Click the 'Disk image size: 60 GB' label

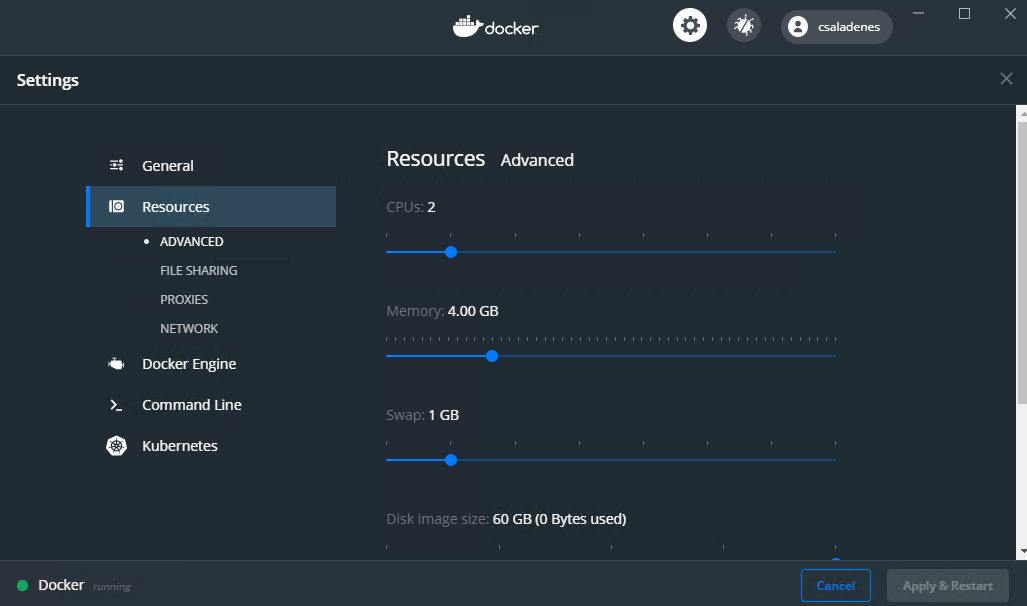point(506,519)
